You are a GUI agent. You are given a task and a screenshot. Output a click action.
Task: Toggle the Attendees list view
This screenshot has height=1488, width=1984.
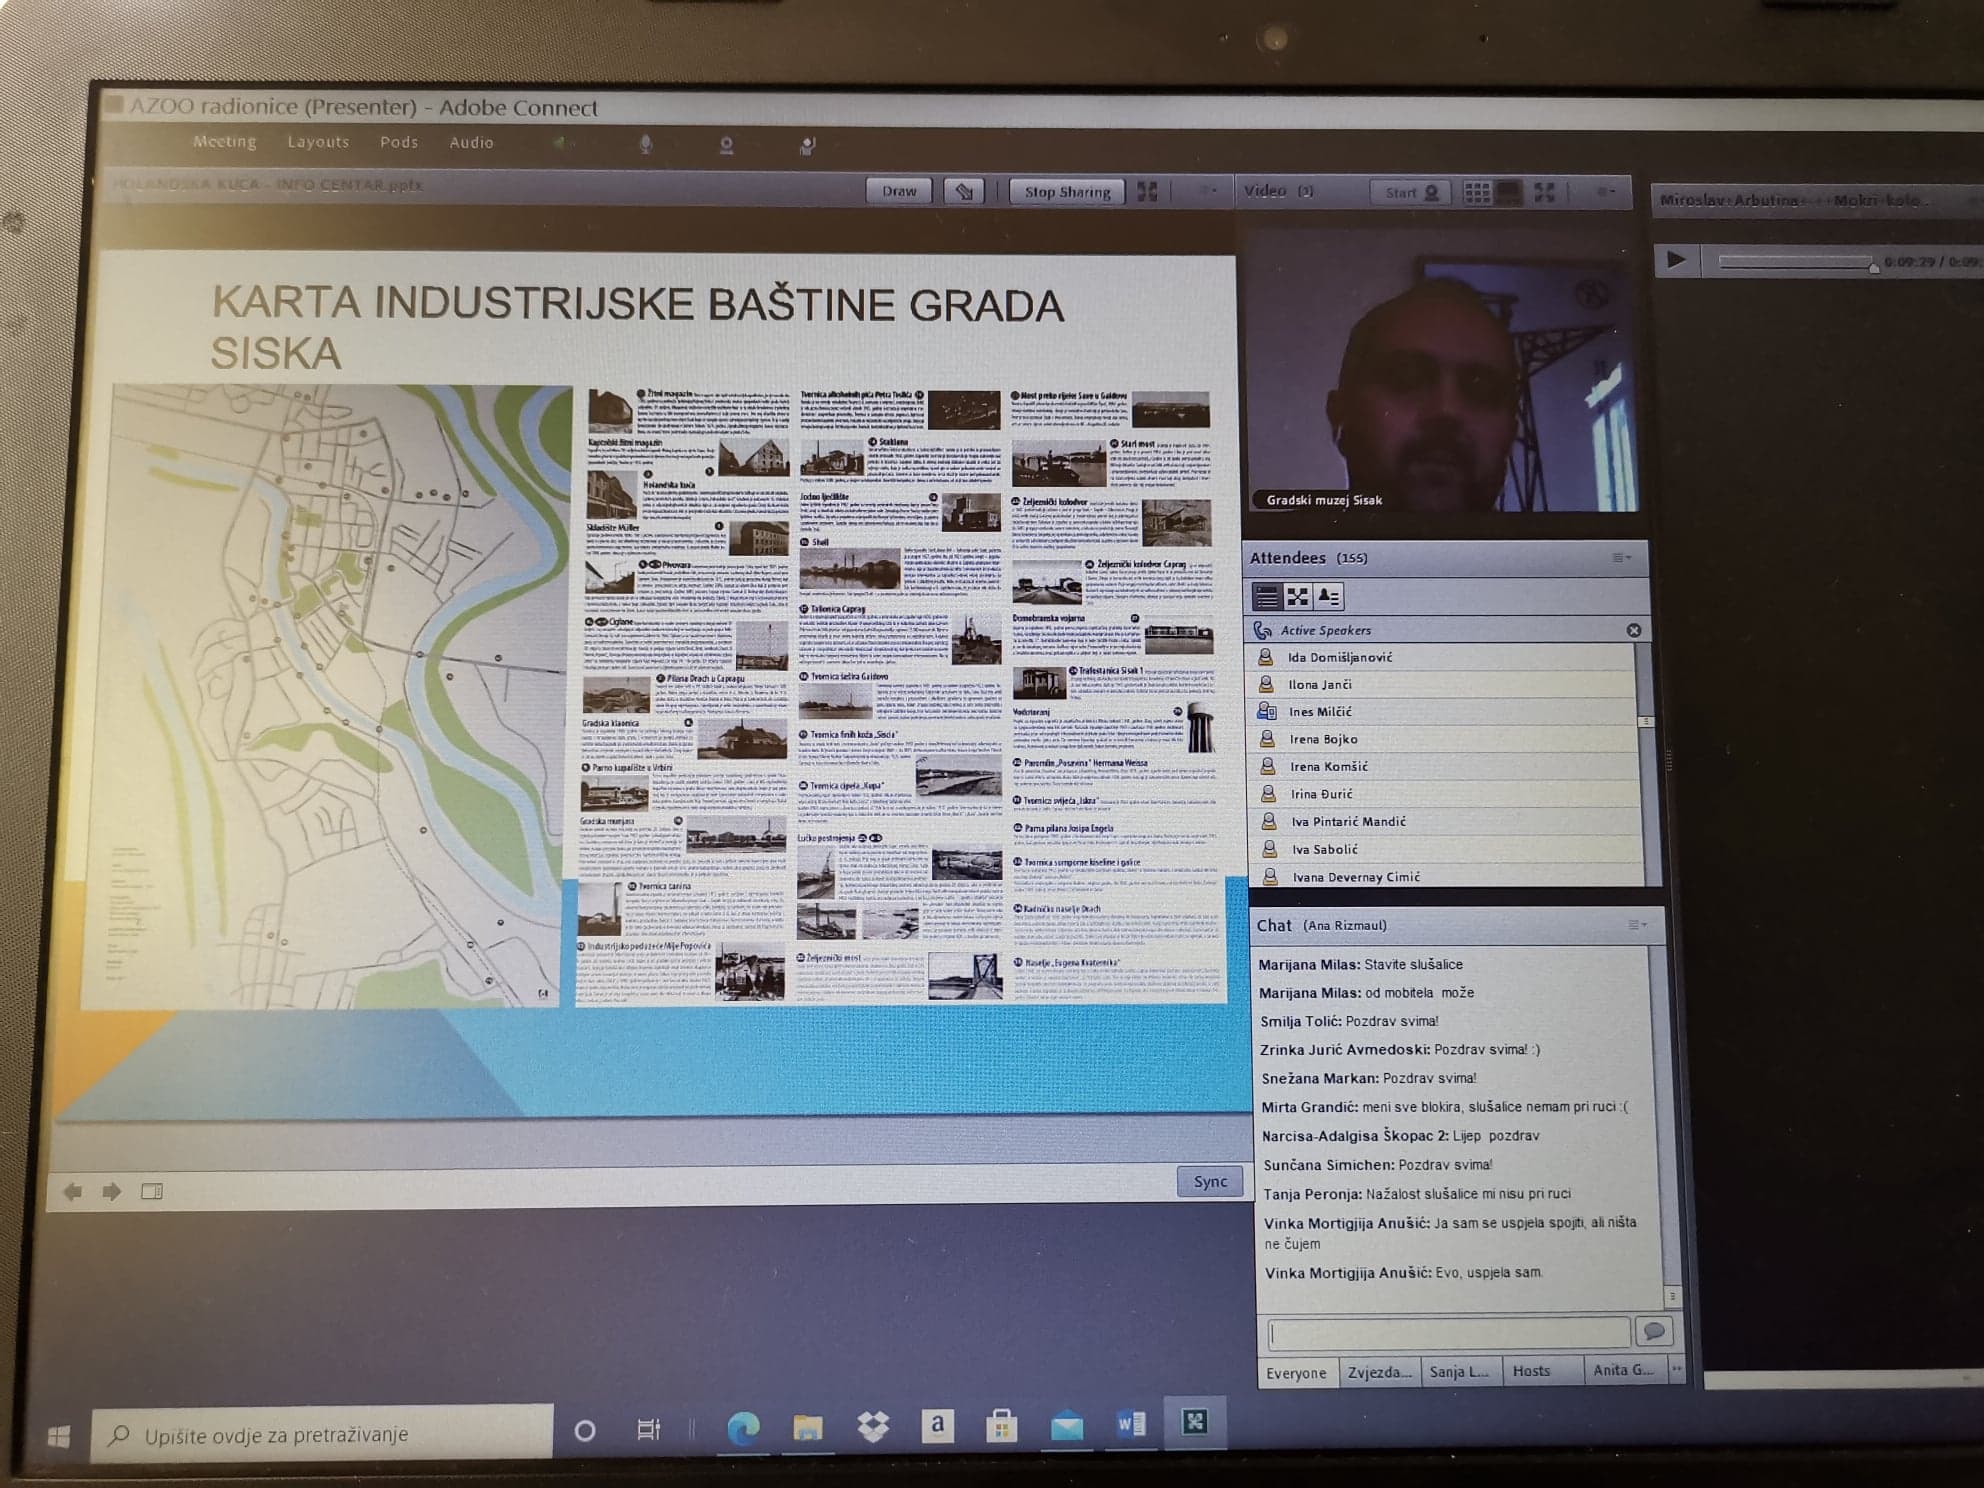[x=1266, y=597]
